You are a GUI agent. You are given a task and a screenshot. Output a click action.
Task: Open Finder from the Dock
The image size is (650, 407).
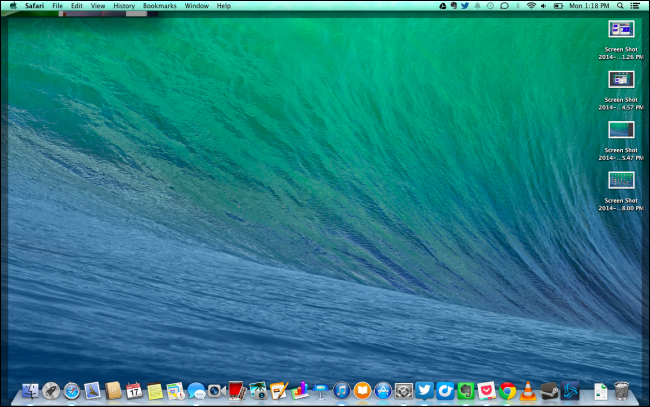pyautogui.click(x=30, y=391)
